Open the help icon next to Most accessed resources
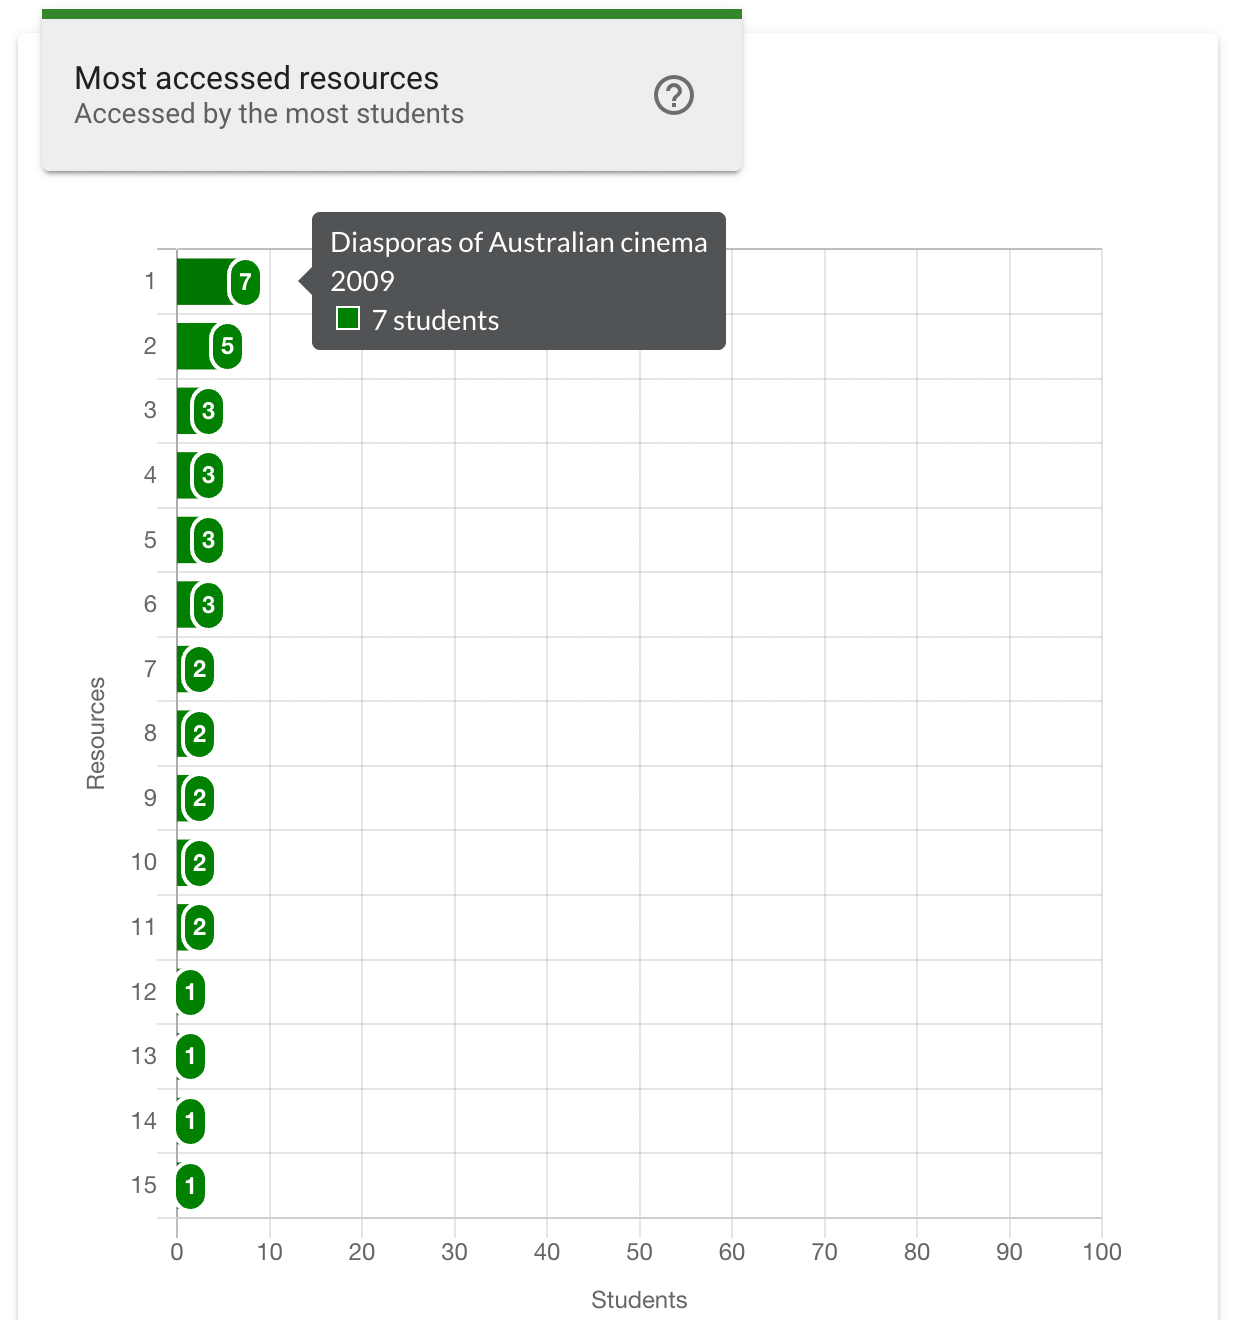Image resolution: width=1235 pixels, height=1320 pixels. click(674, 95)
